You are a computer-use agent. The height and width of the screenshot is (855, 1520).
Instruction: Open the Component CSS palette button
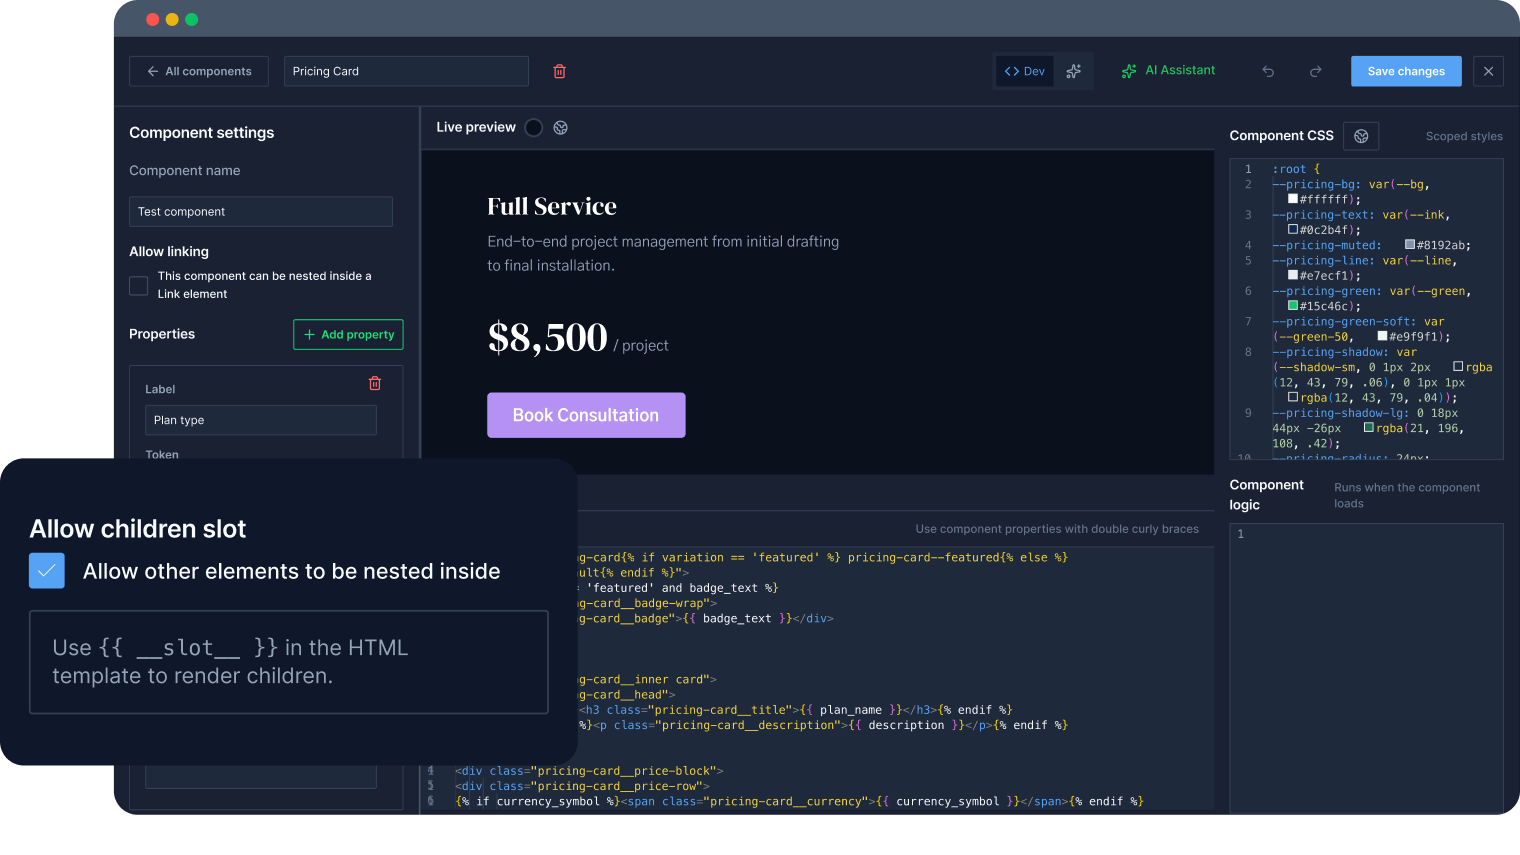pyautogui.click(x=1361, y=136)
